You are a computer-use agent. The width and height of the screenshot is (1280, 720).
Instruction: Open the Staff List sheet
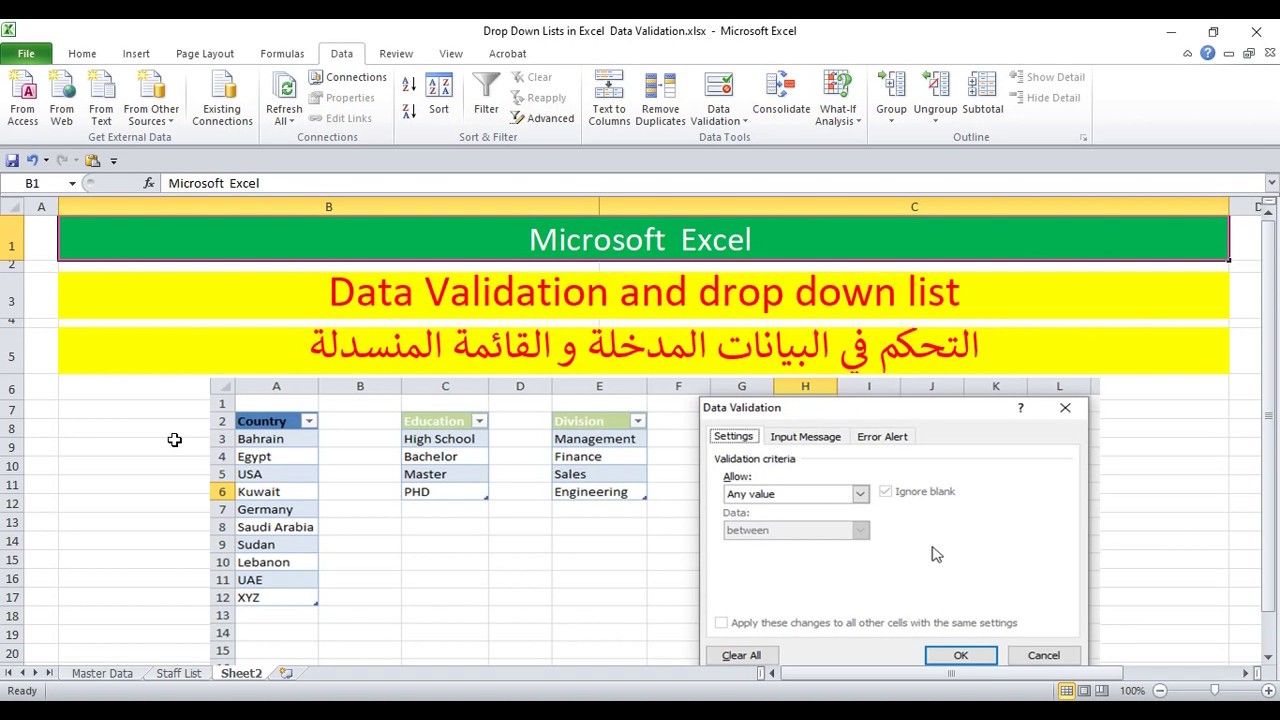point(178,674)
